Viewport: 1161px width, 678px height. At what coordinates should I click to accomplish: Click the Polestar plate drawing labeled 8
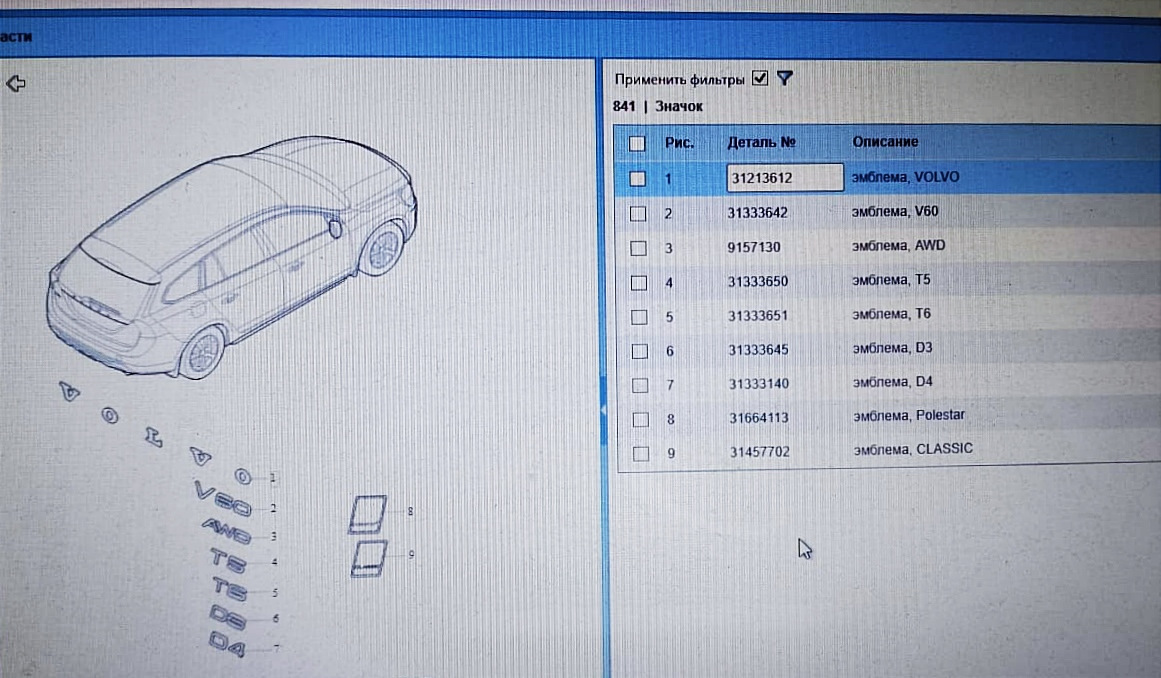[369, 510]
